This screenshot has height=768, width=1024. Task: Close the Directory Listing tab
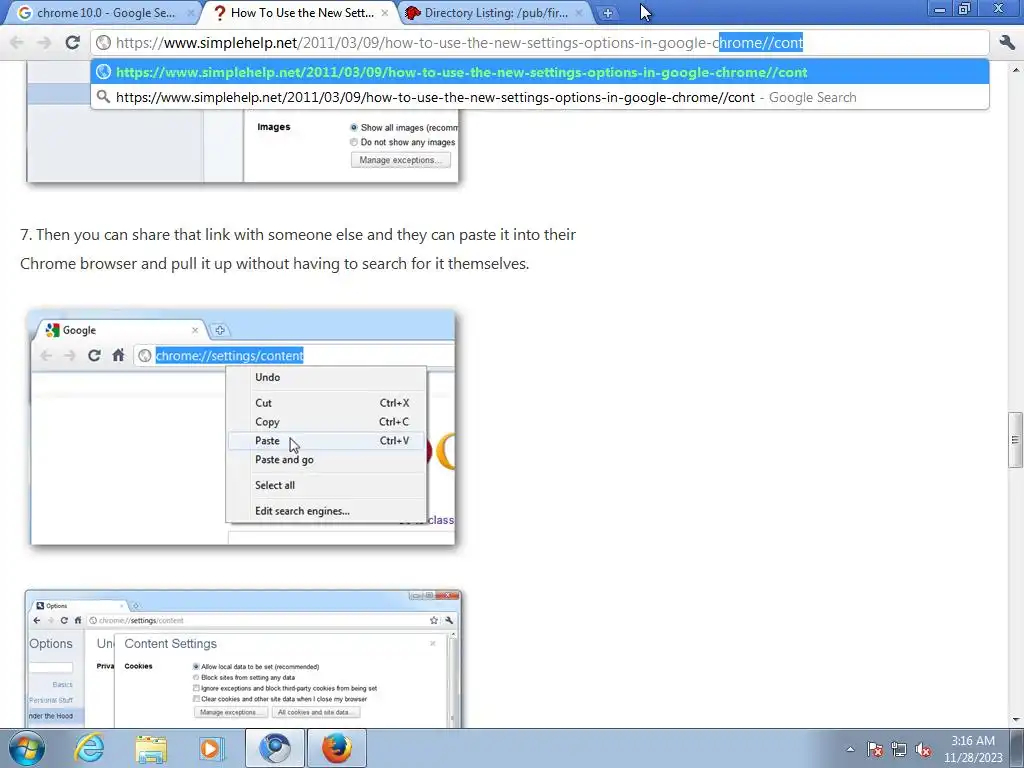pyautogui.click(x=579, y=13)
